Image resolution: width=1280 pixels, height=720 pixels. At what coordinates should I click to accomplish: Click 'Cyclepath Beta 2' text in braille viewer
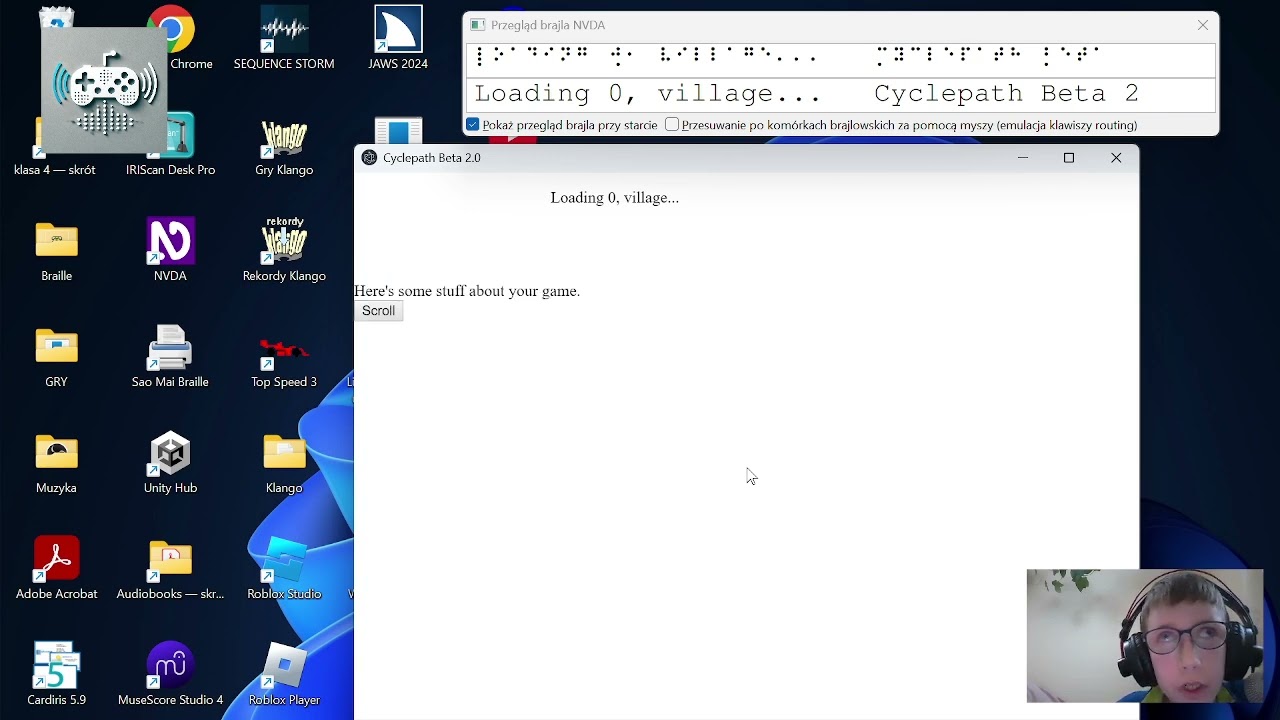point(1007,93)
